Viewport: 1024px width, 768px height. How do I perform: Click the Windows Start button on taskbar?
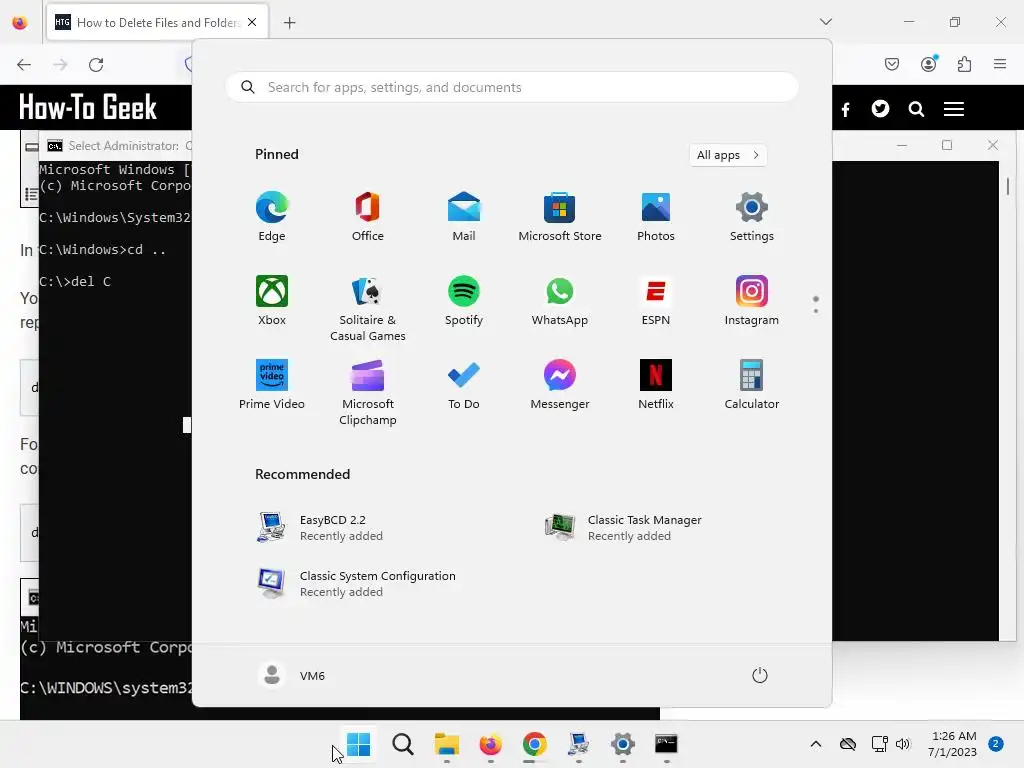[359, 744]
